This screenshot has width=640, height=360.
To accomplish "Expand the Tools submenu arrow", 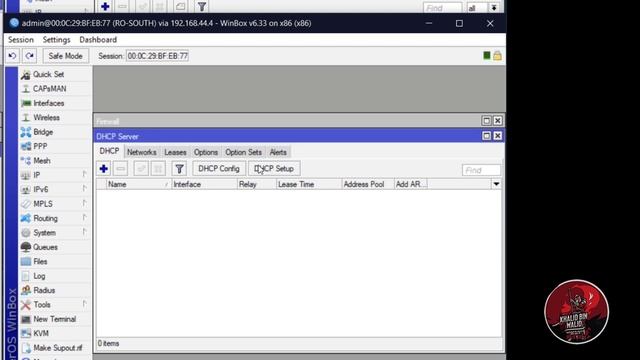I will coord(84,304).
